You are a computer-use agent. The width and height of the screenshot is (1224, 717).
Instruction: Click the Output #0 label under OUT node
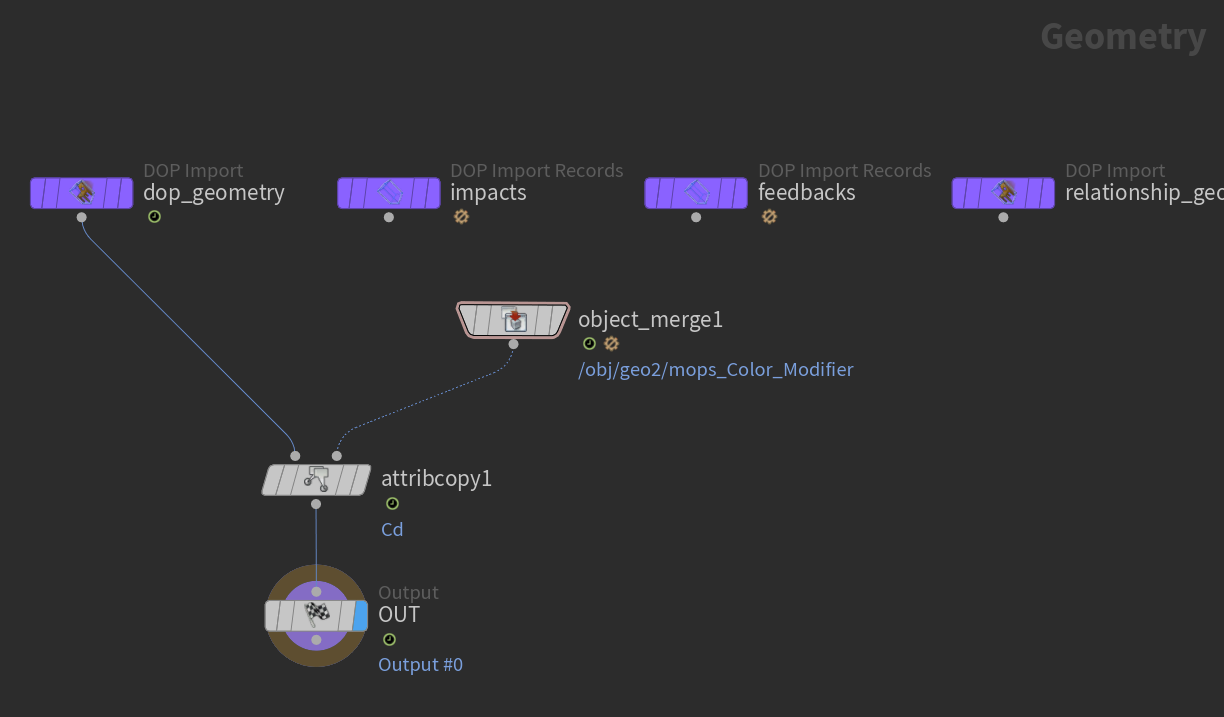(420, 663)
